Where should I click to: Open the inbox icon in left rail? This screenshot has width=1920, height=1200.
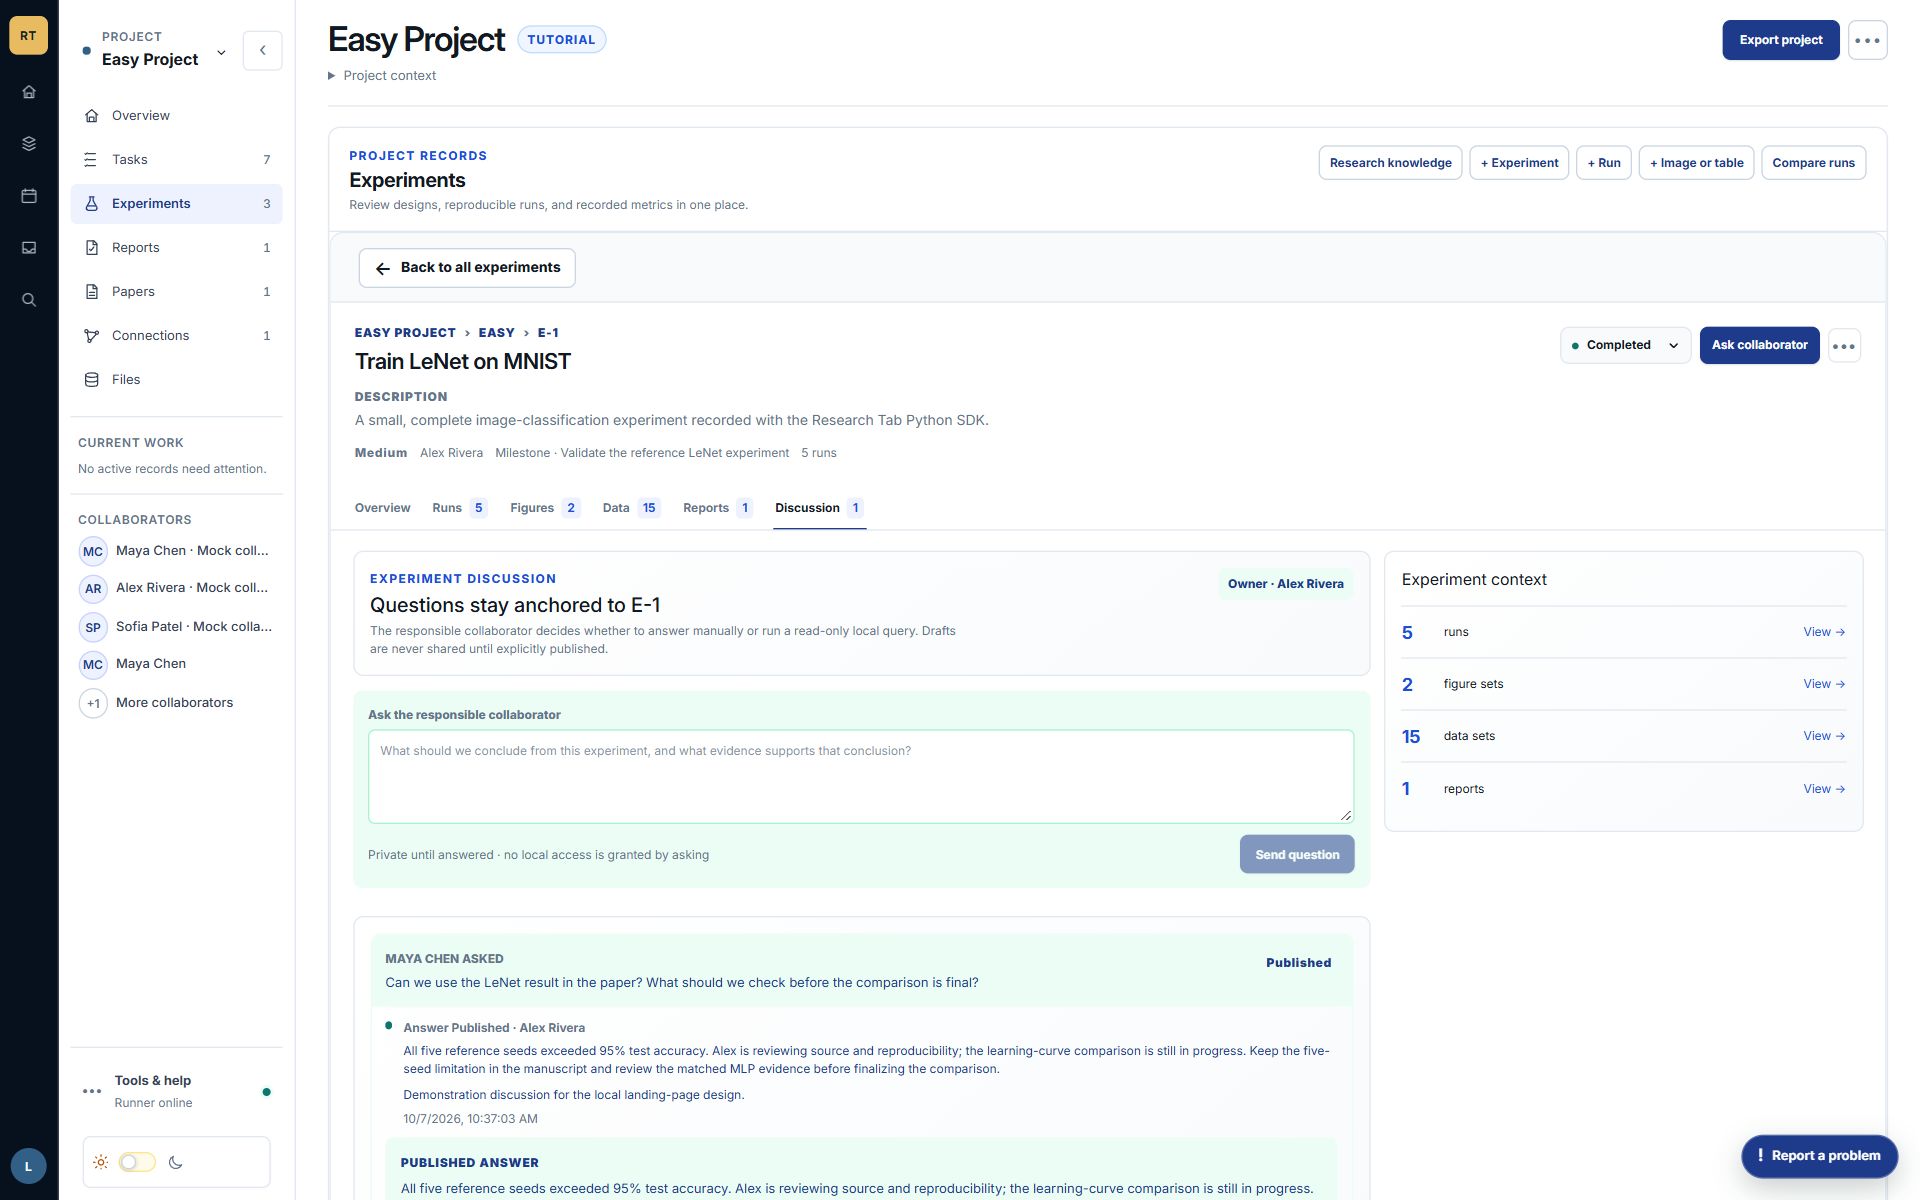[x=29, y=248]
